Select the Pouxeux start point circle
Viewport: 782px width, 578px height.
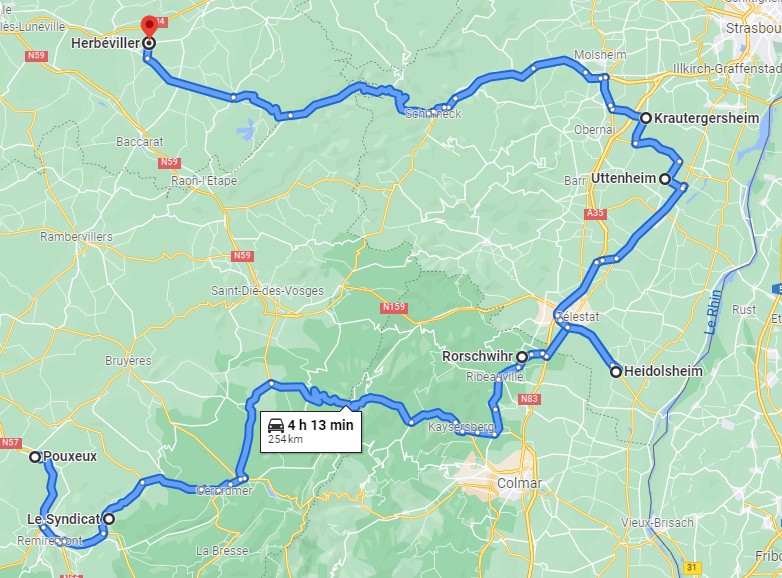(35, 457)
